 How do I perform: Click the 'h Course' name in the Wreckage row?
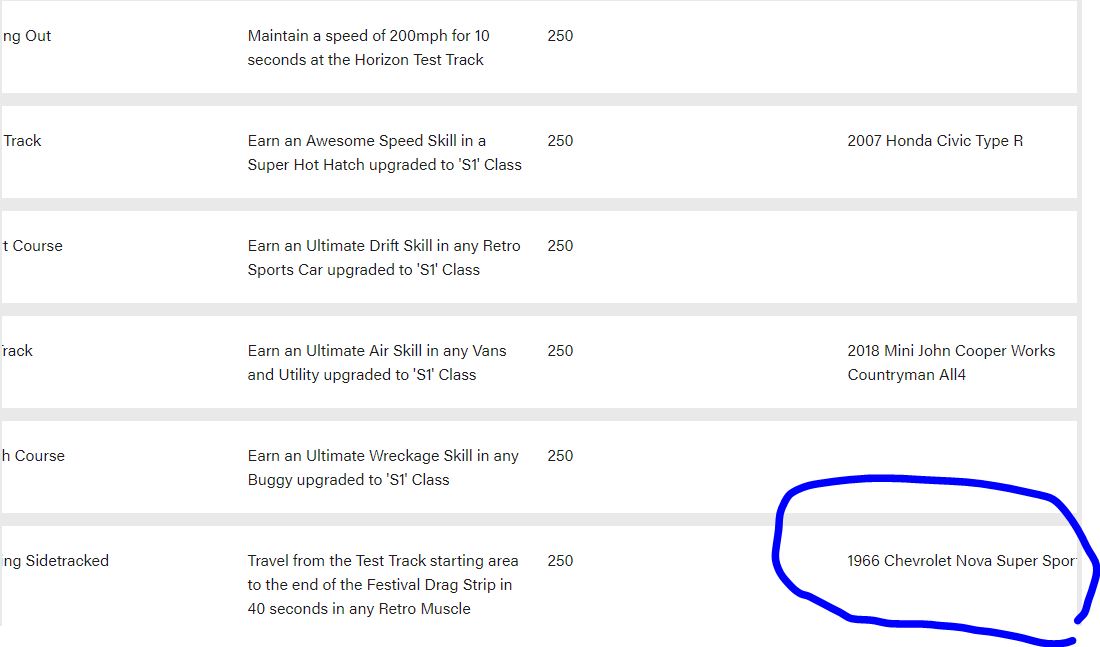(33, 455)
